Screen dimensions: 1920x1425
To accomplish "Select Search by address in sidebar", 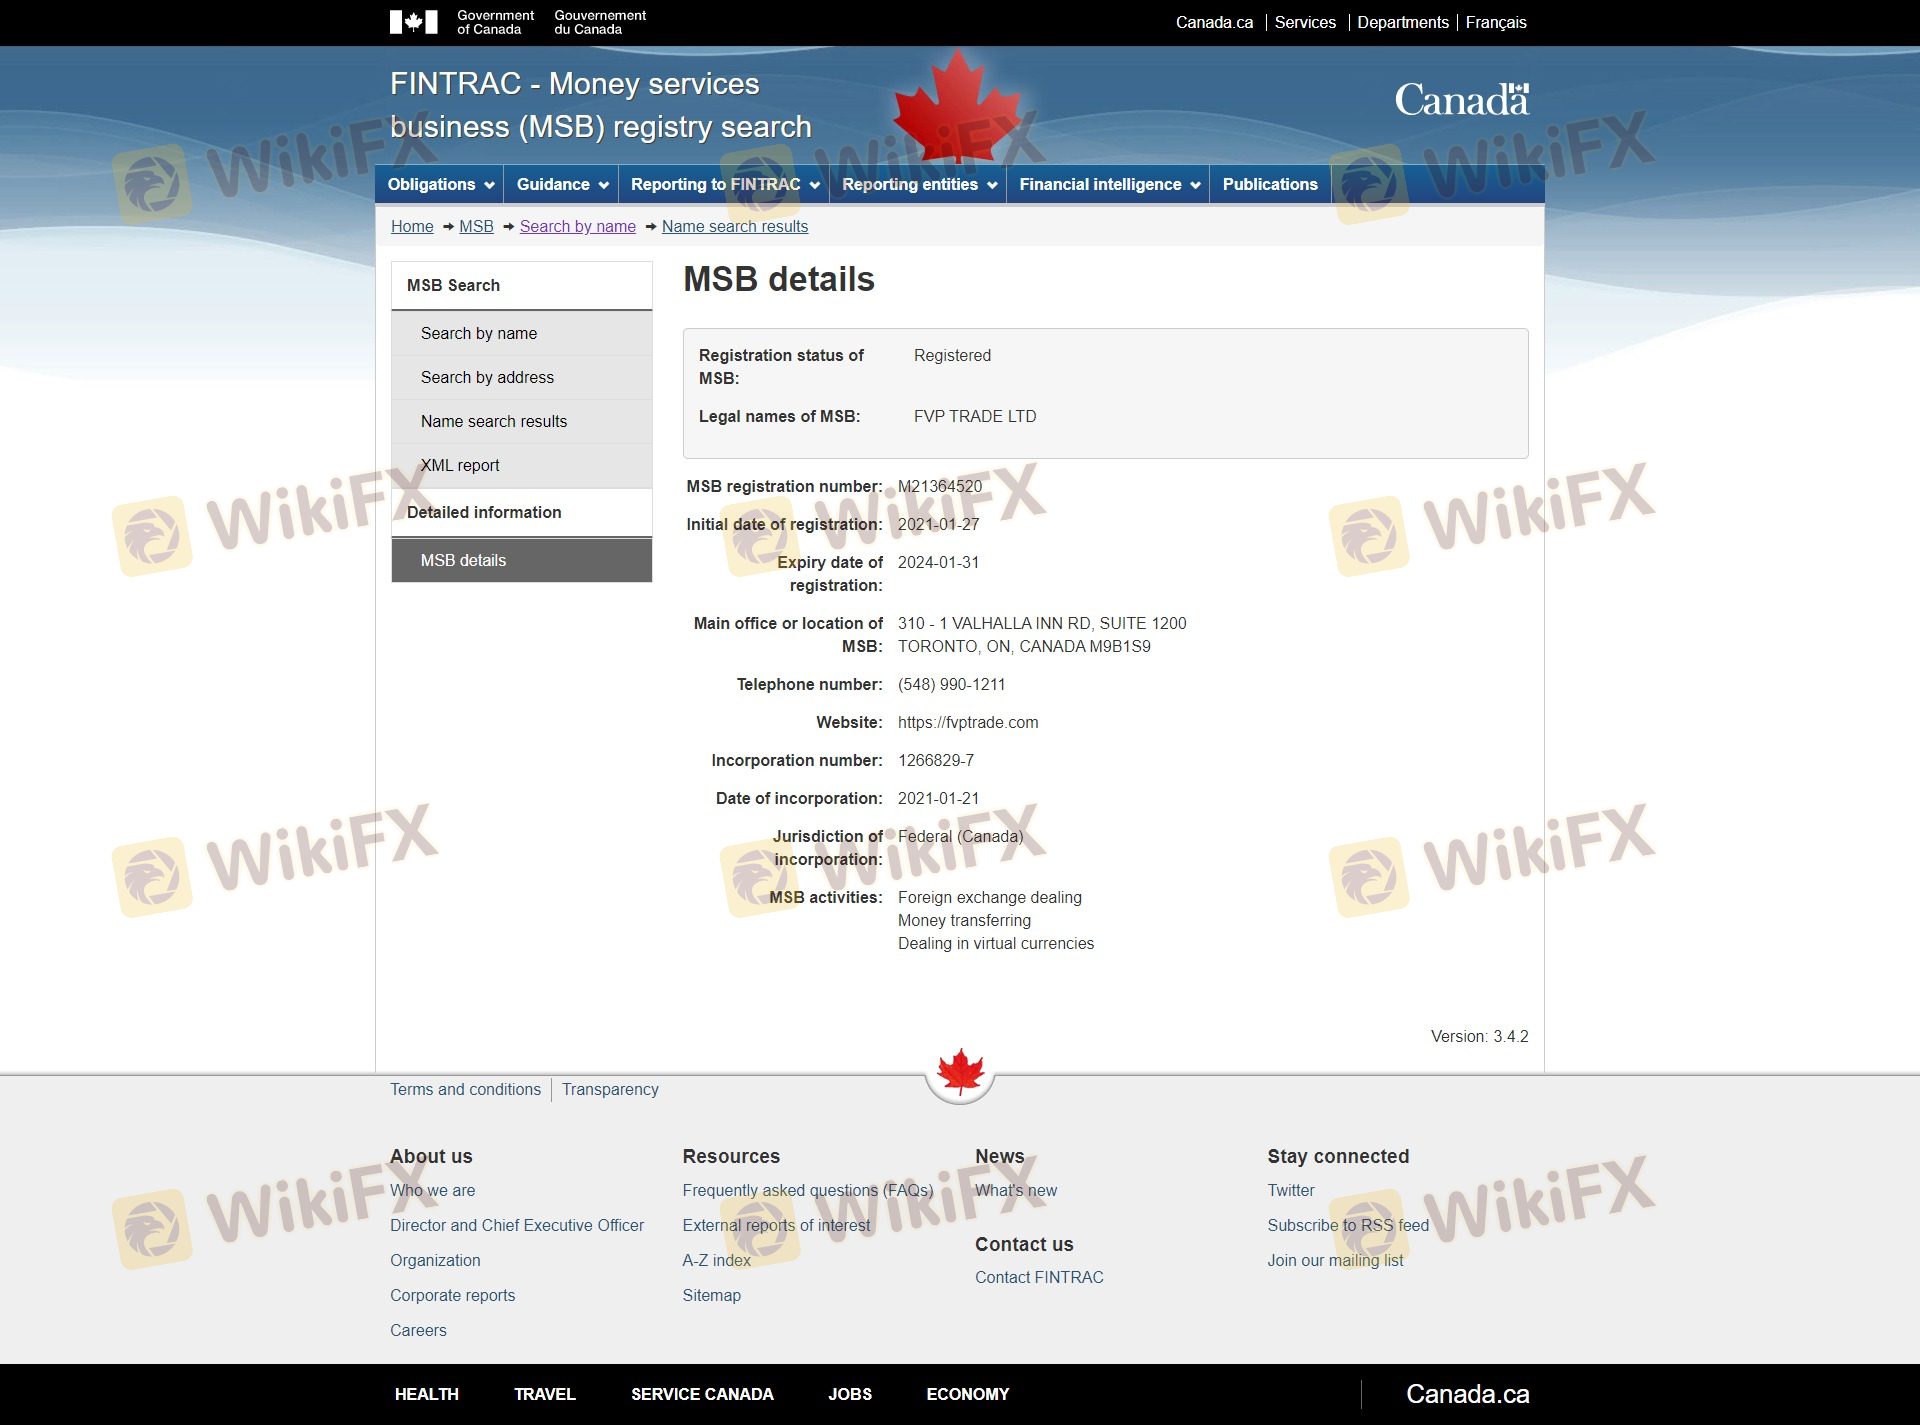I will pos(521,377).
